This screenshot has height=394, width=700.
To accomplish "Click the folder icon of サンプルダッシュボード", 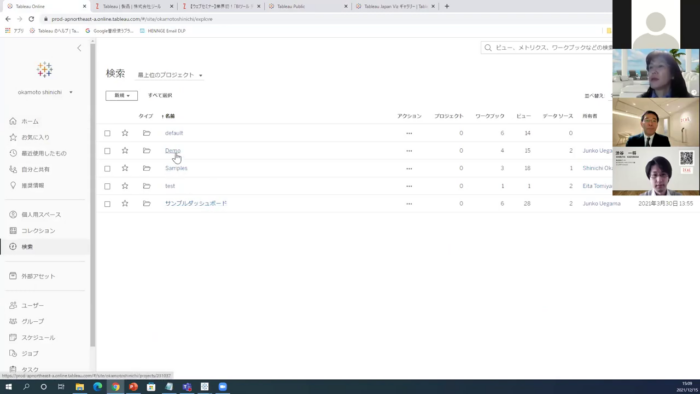I will click(146, 203).
